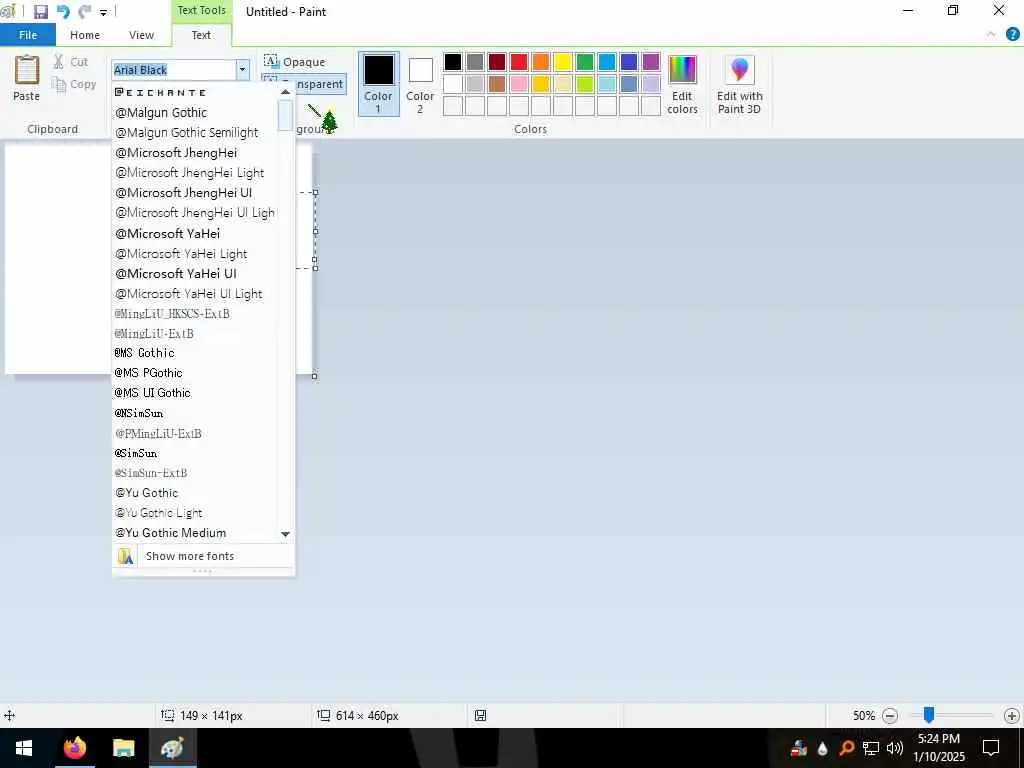This screenshot has width=1024, height=768.
Task: Pick the purple color swatch
Action: (x=650, y=62)
